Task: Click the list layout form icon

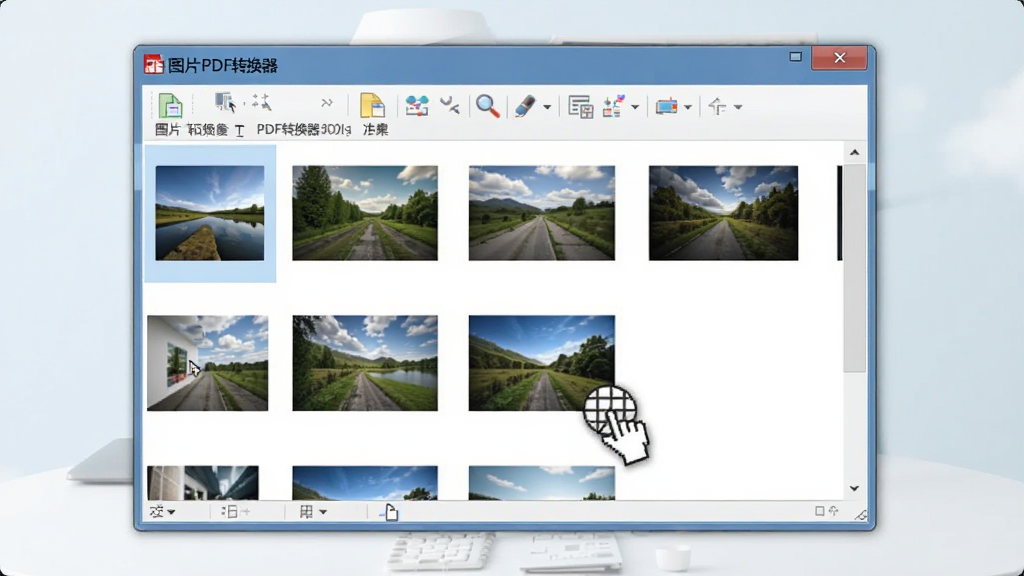Action: coord(581,106)
